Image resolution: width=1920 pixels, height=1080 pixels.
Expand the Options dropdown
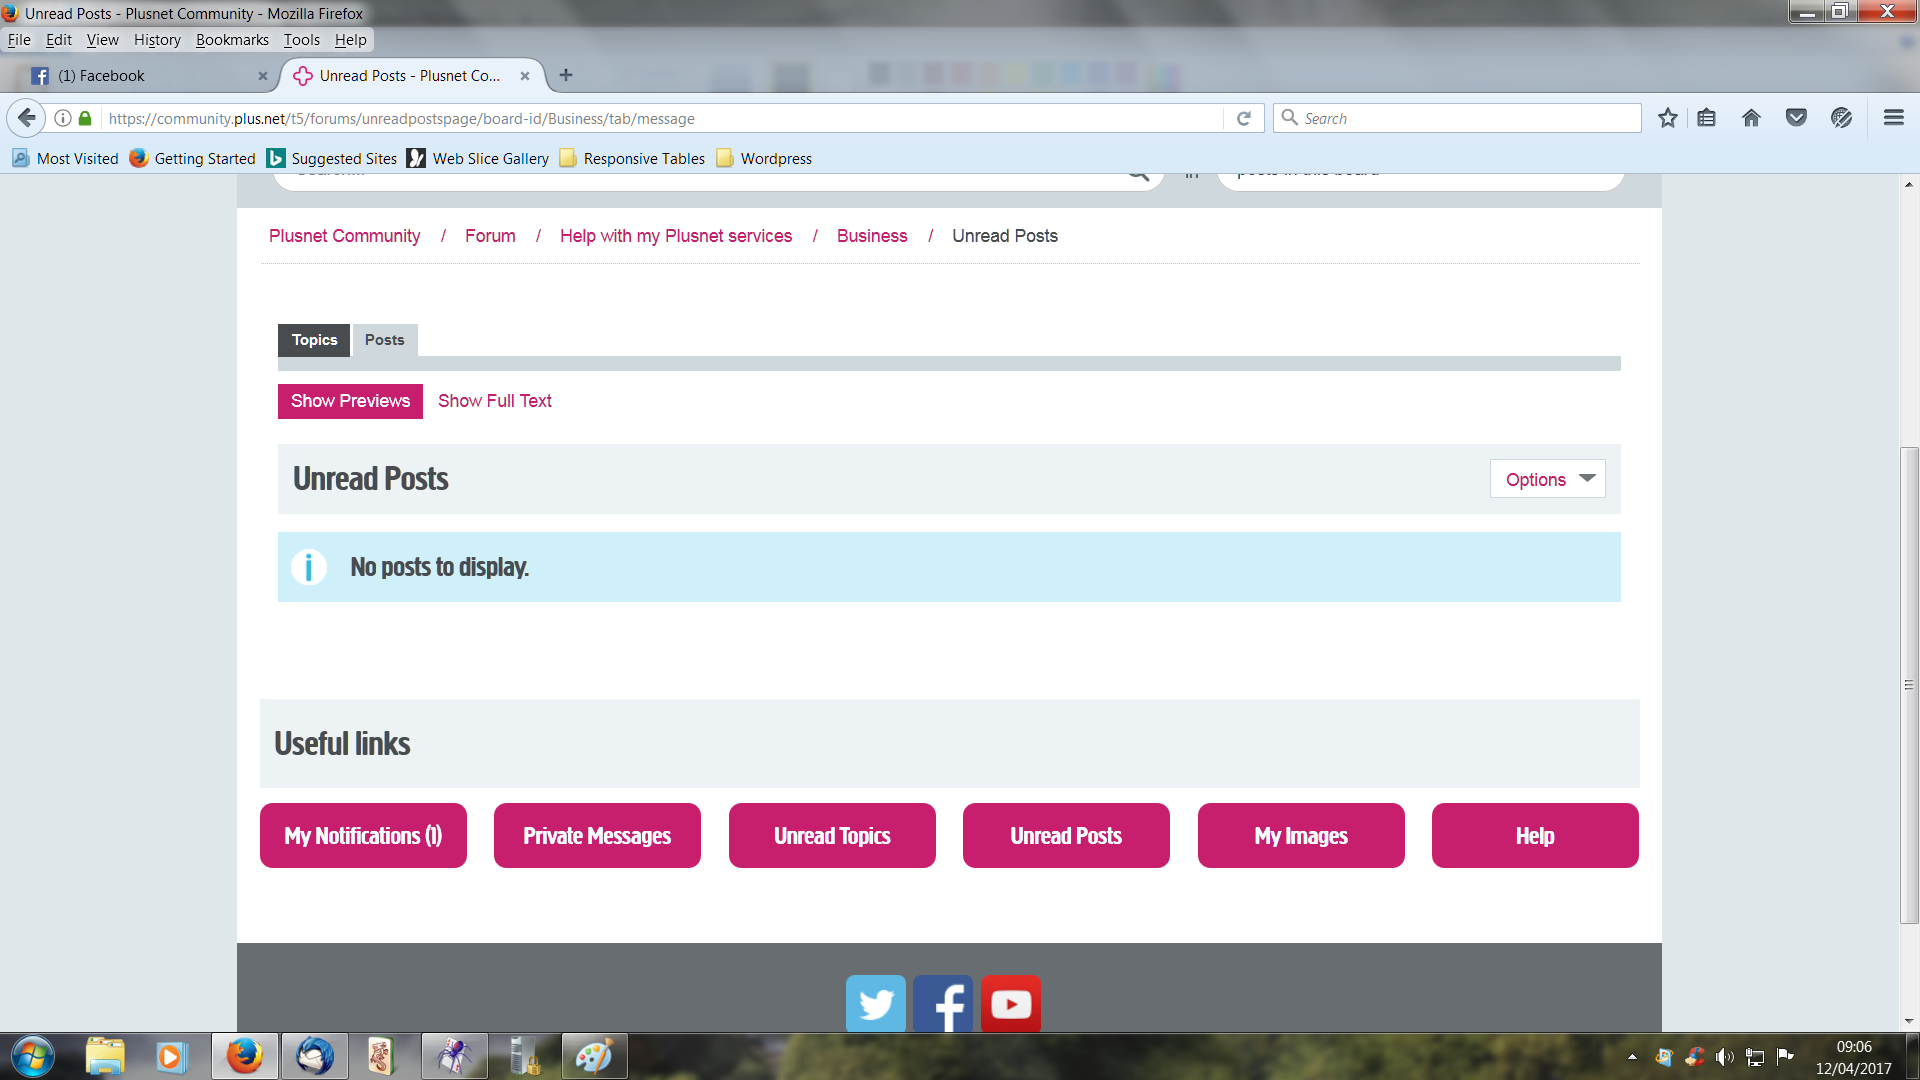[1547, 479]
